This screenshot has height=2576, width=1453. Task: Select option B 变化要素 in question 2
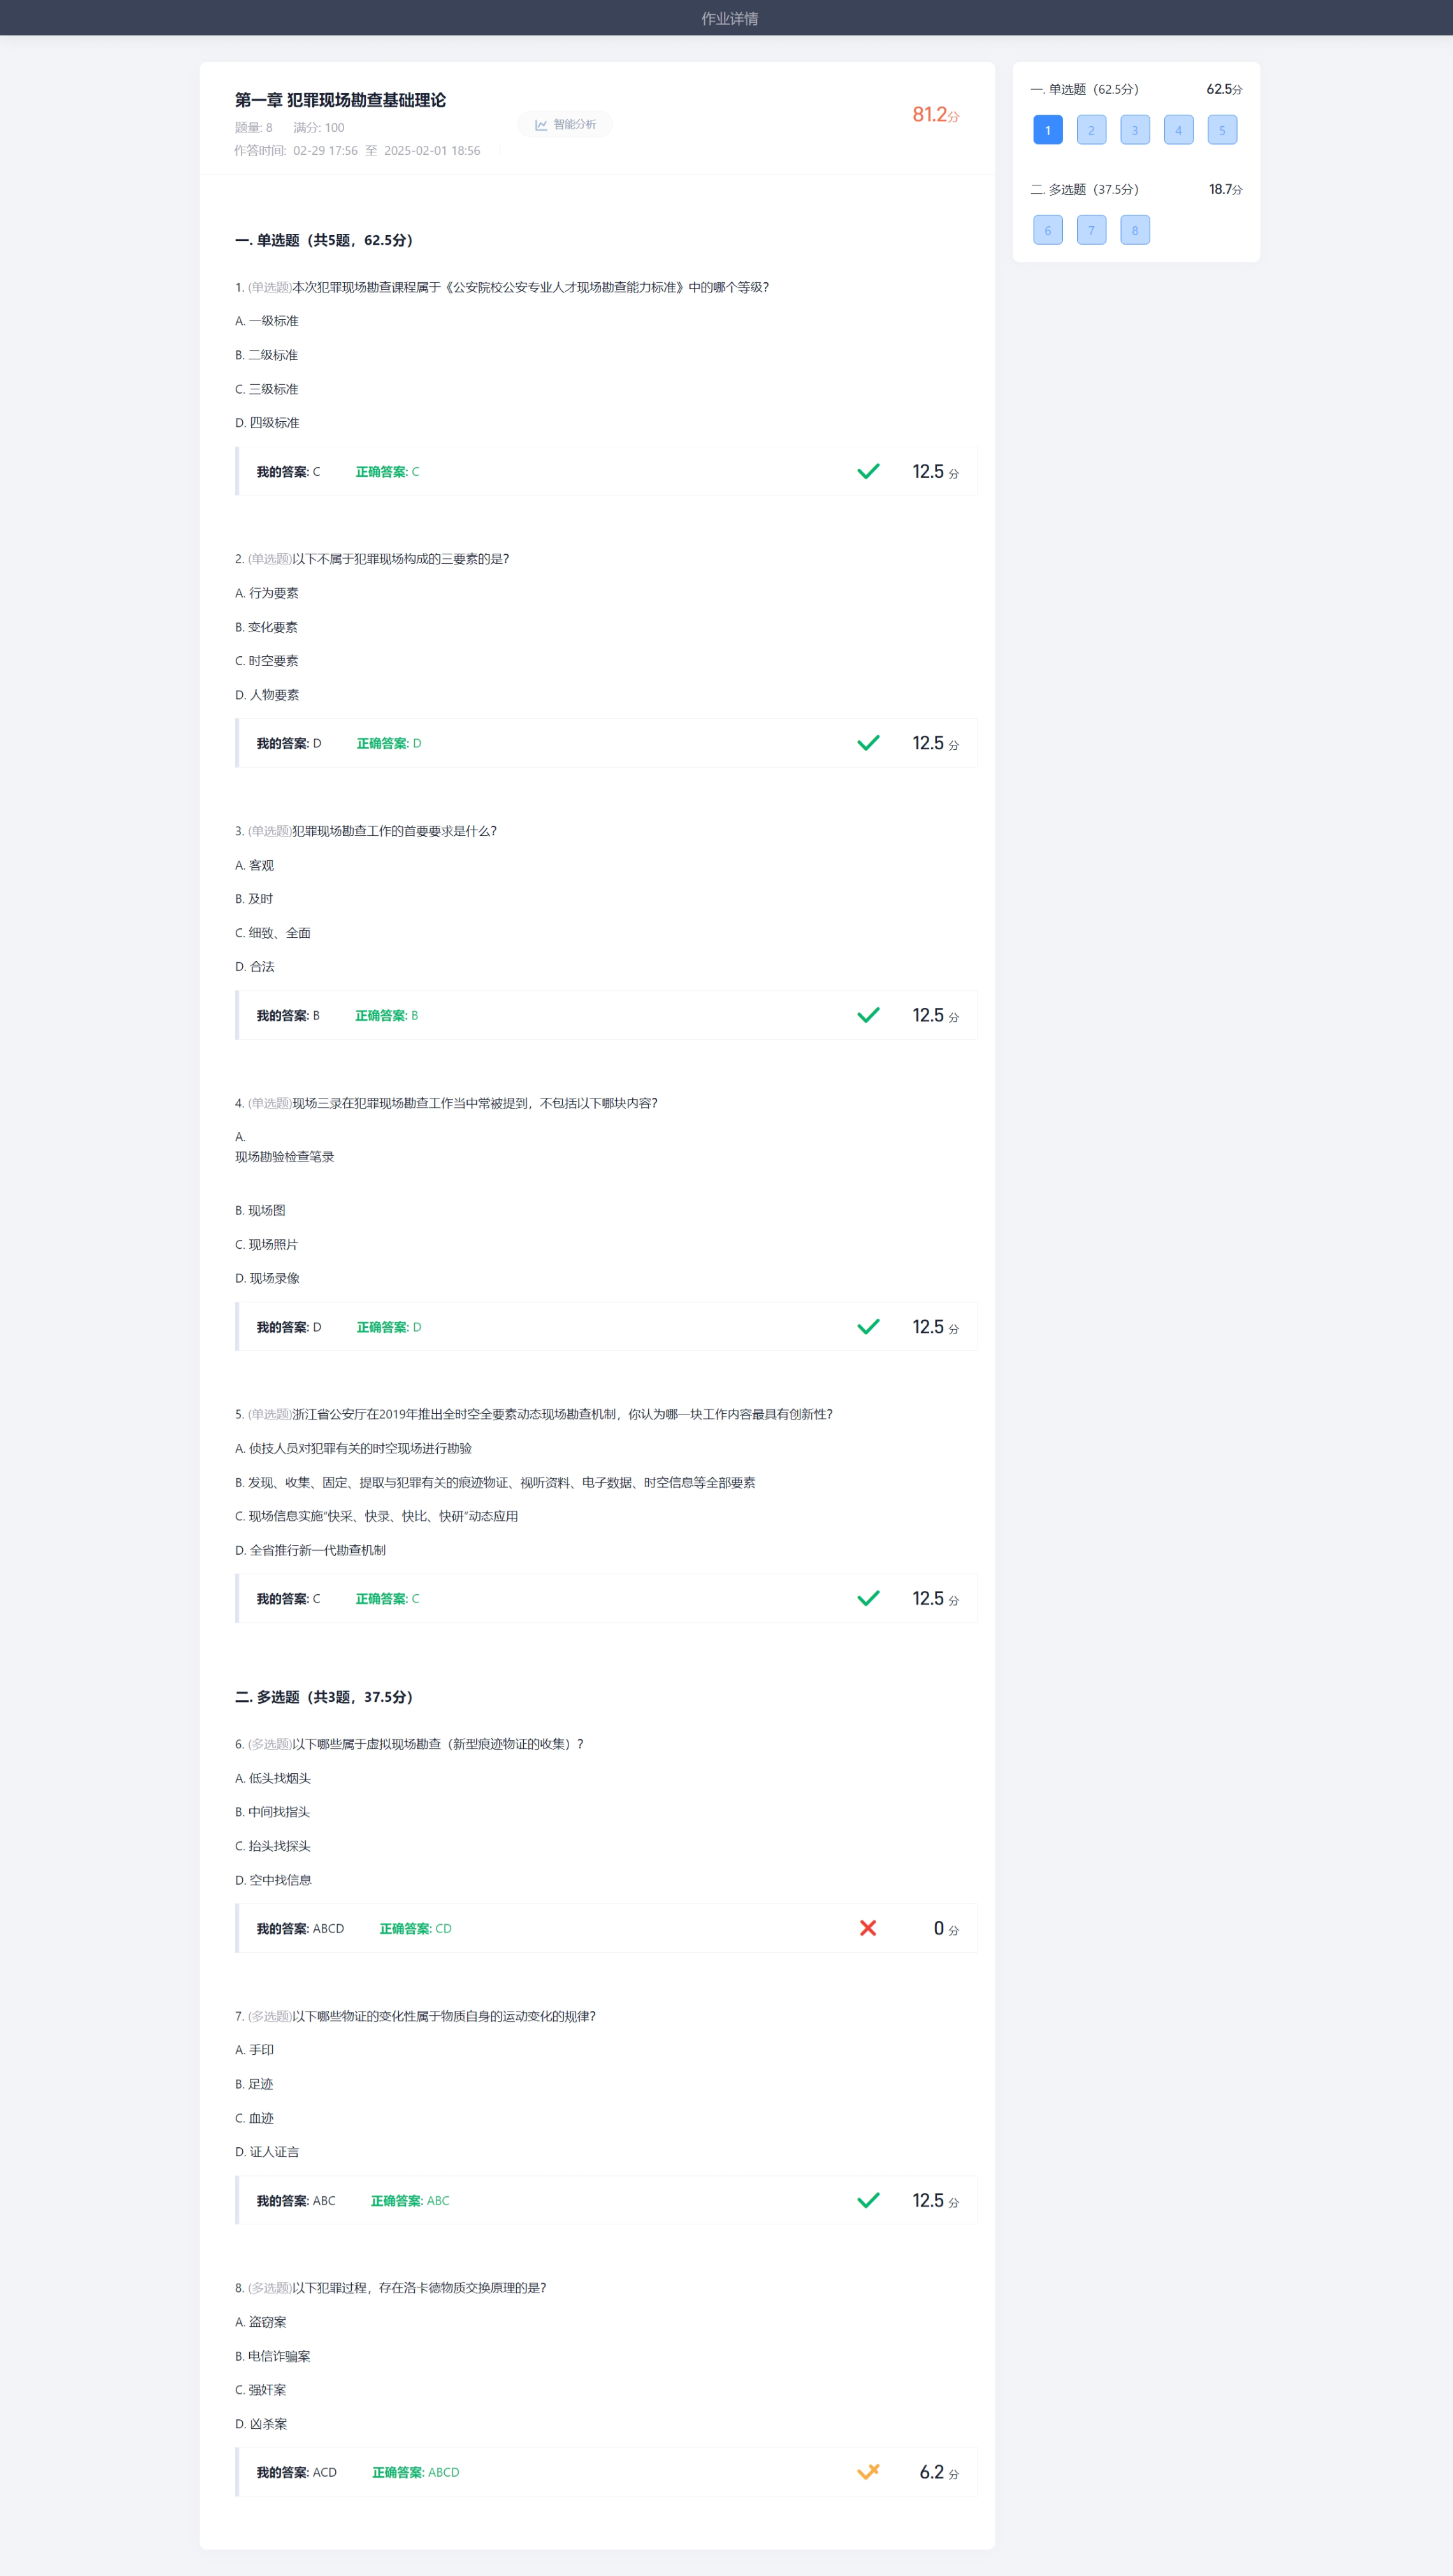click(267, 627)
